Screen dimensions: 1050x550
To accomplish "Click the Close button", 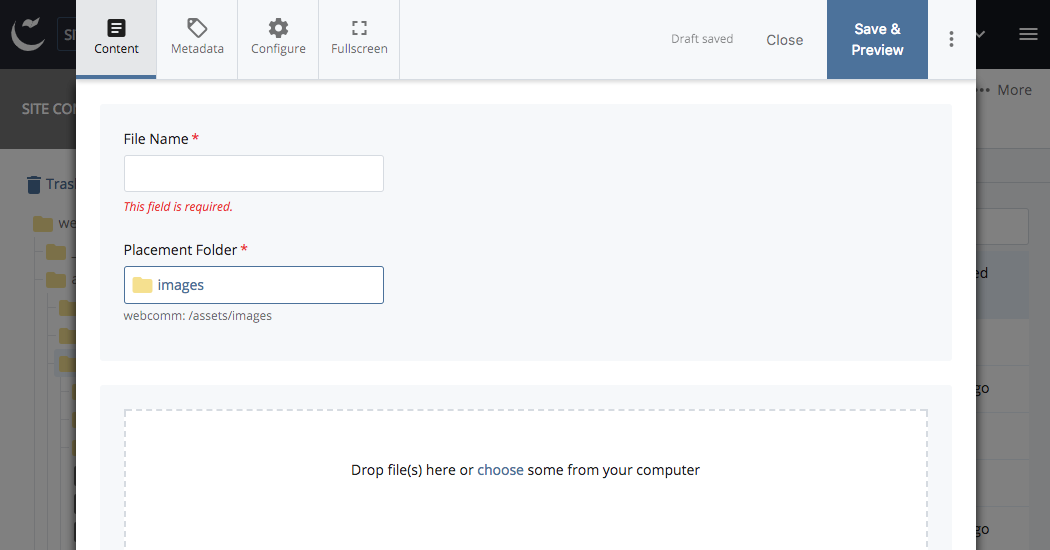I will pyautogui.click(x=784, y=40).
